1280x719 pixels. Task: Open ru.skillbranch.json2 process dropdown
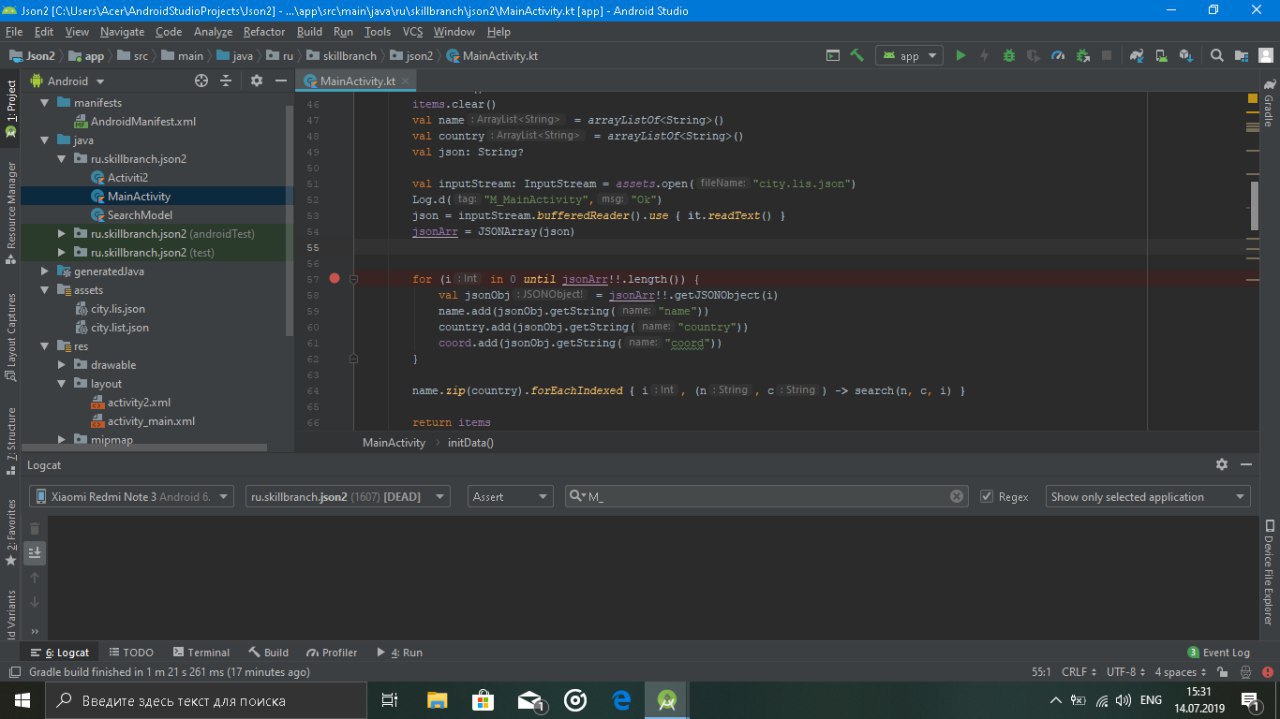click(348, 497)
